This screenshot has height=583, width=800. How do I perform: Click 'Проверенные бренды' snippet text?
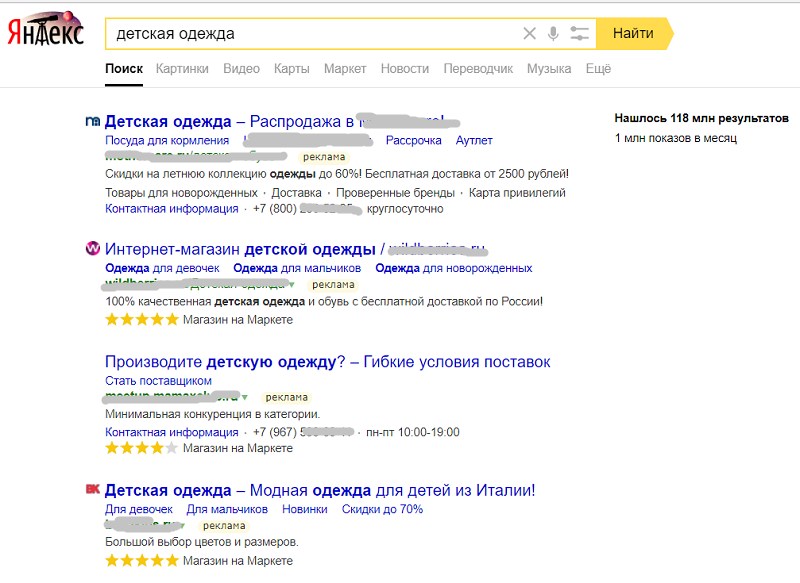395,193
